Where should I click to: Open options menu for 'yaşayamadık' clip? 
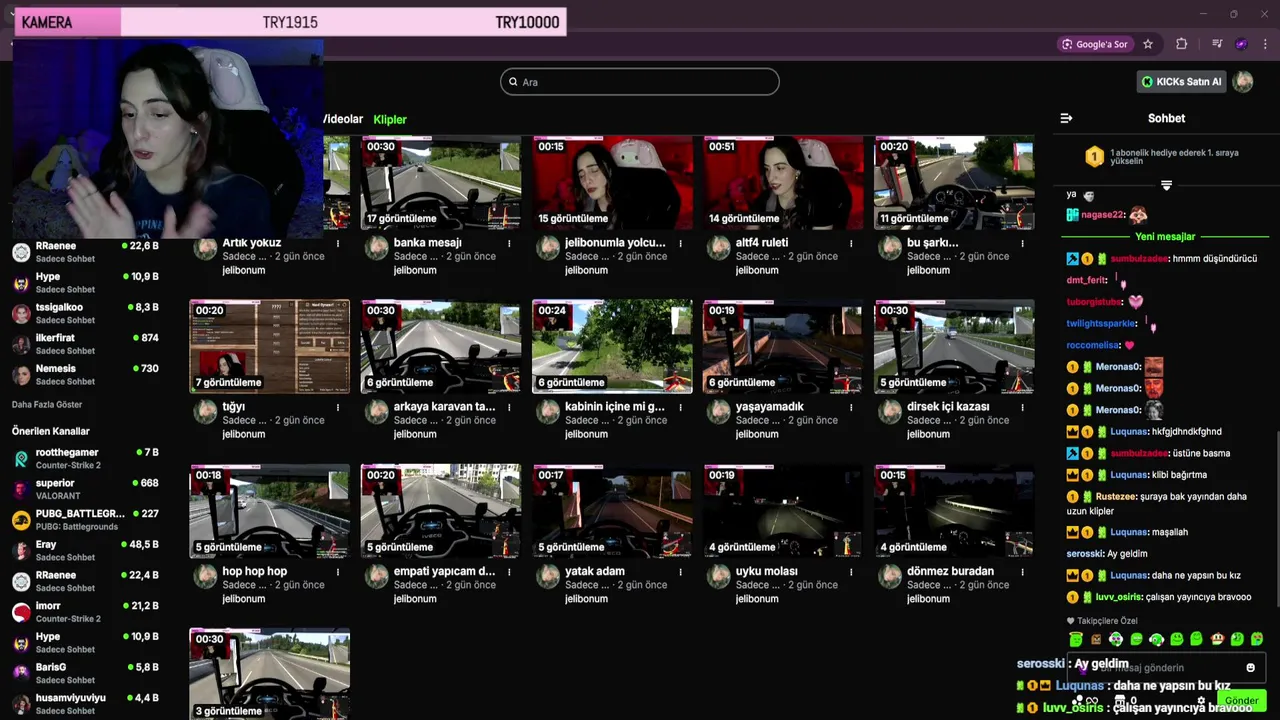[851, 407]
